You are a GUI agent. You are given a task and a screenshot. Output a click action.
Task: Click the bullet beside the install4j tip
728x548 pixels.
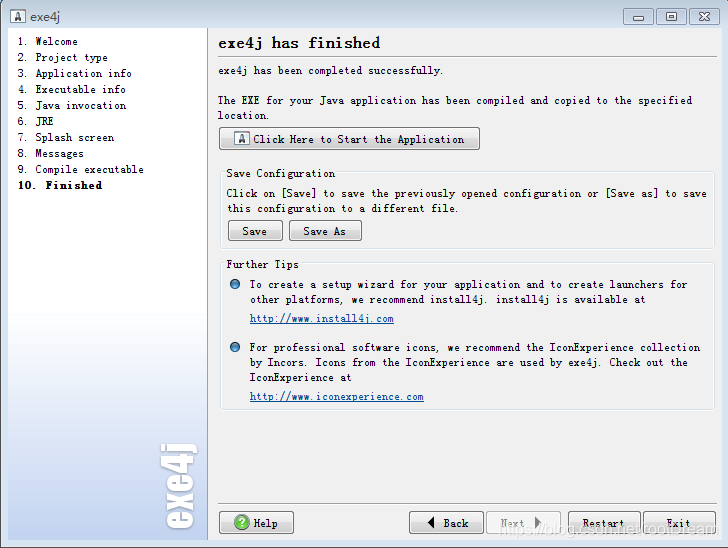tap(235, 284)
